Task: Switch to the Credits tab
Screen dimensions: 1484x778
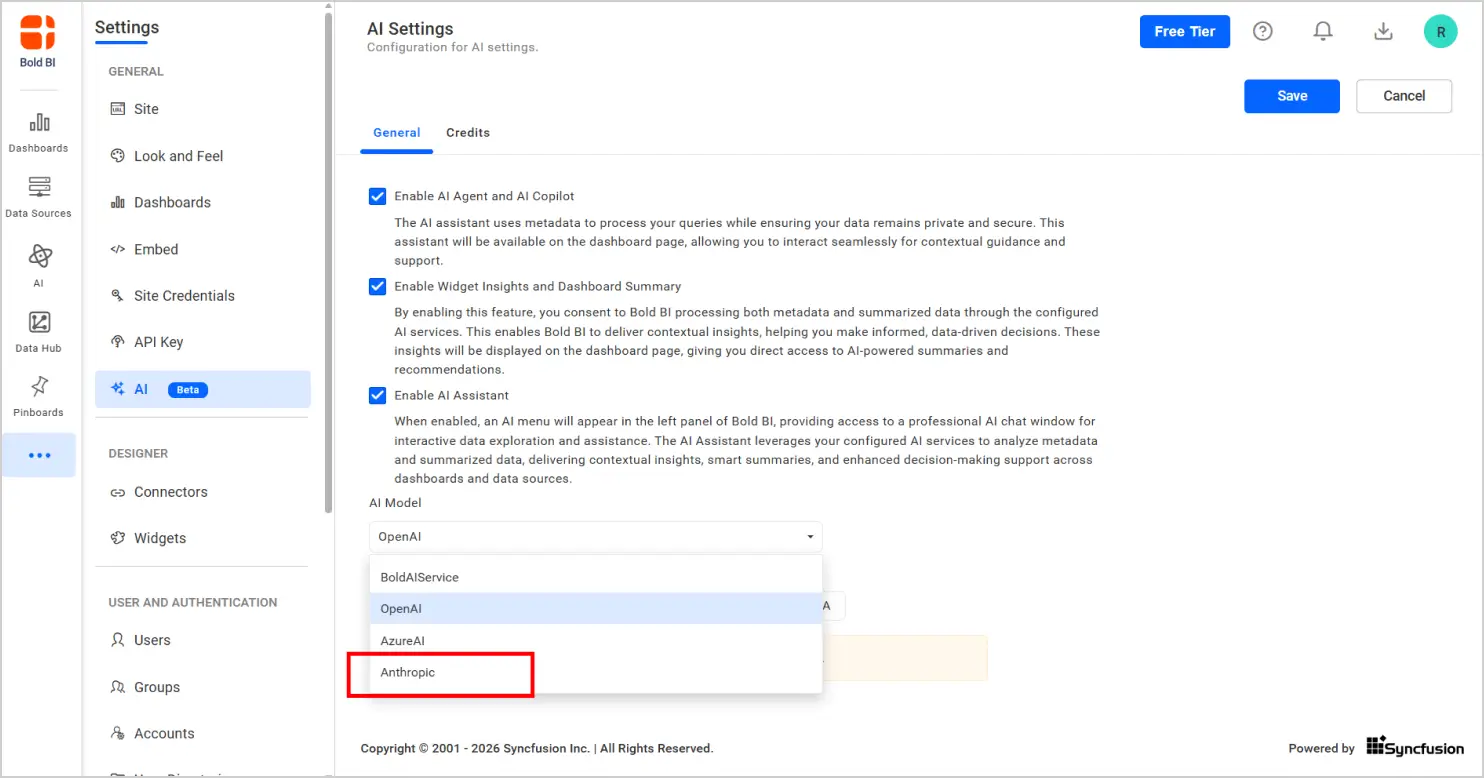Action: (x=468, y=132)
